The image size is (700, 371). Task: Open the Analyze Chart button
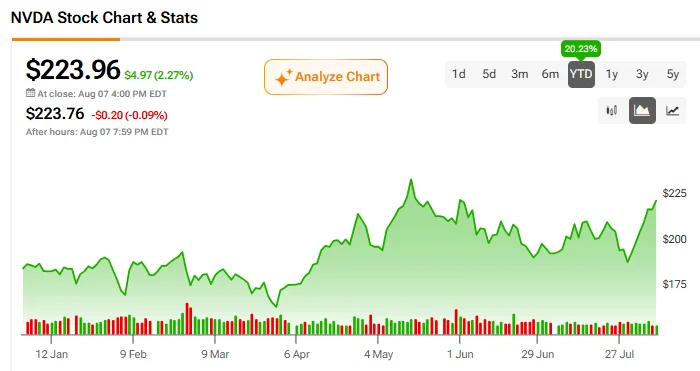tap(326, 77)
